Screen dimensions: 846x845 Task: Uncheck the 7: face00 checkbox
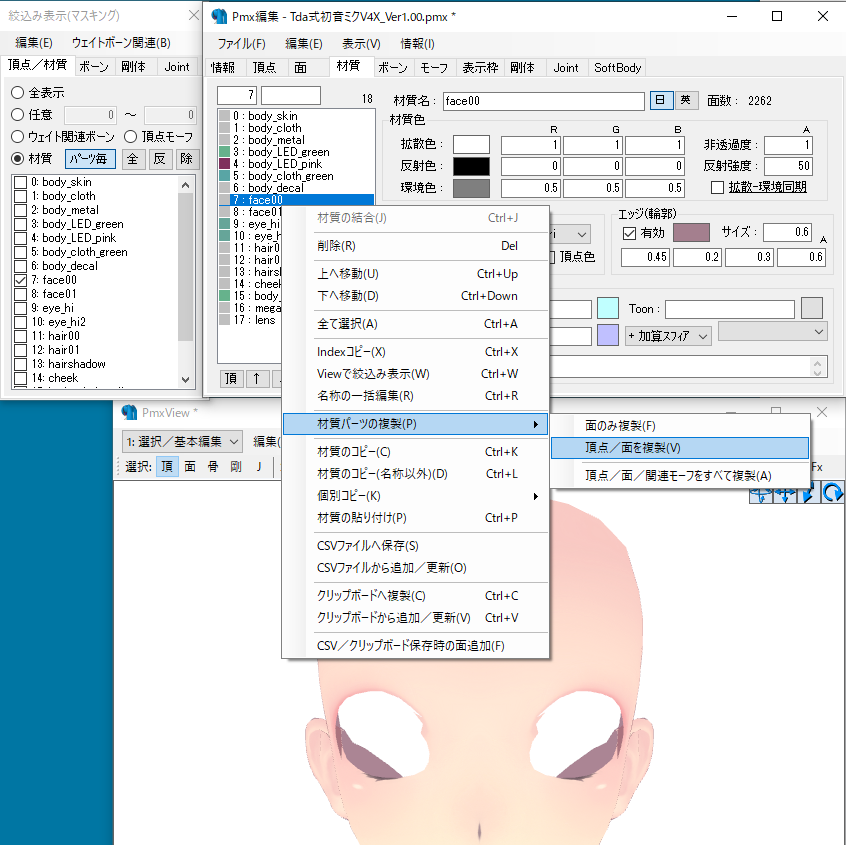pos(21,280)
